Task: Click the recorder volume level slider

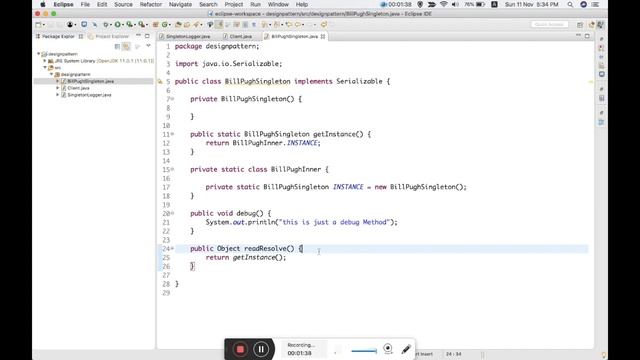Action: (364, 351)
